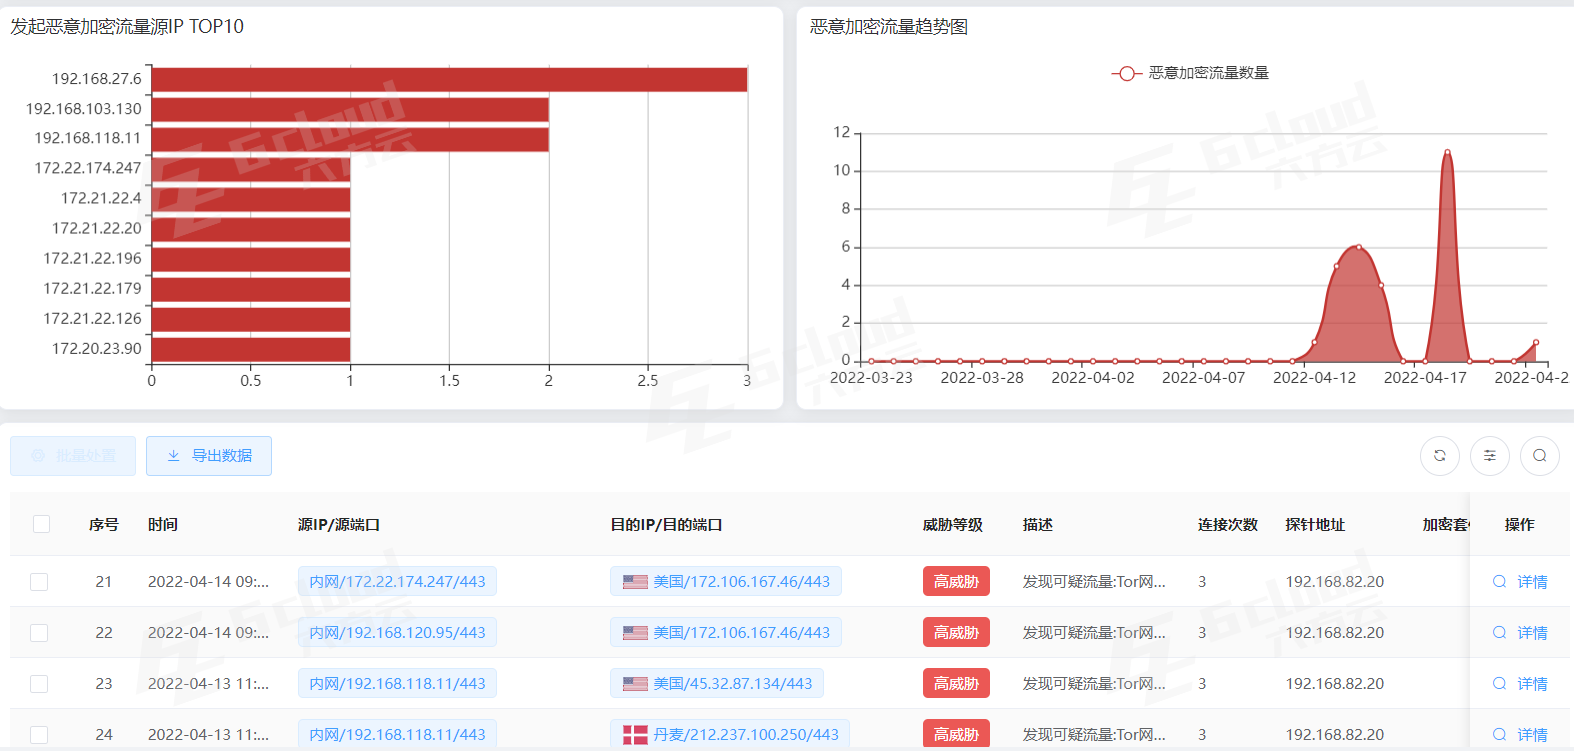Click the bar for 172.20.23.90

click(x=251, y=349)
